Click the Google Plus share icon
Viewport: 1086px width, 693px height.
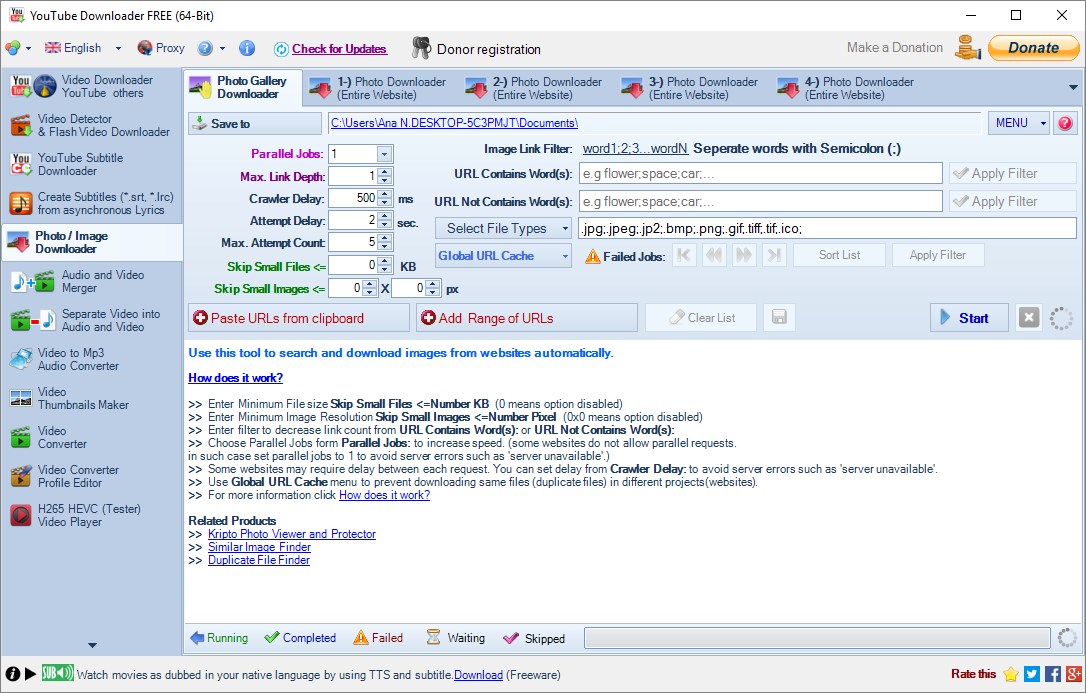[1074, 674]
